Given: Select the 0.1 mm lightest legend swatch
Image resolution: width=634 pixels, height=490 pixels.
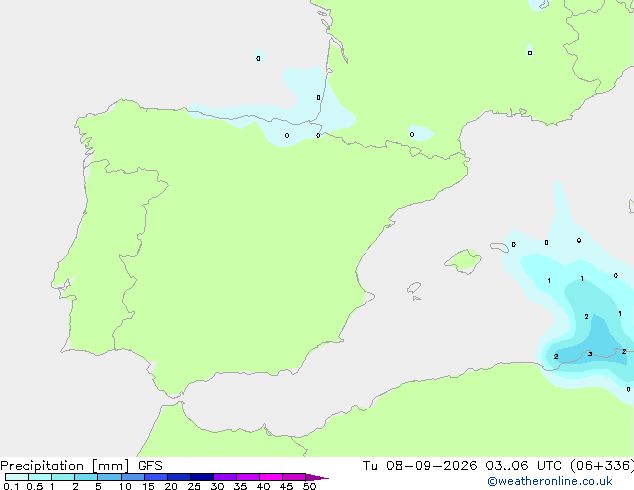Looking at the screenshot, I should (x=17, y=477).
